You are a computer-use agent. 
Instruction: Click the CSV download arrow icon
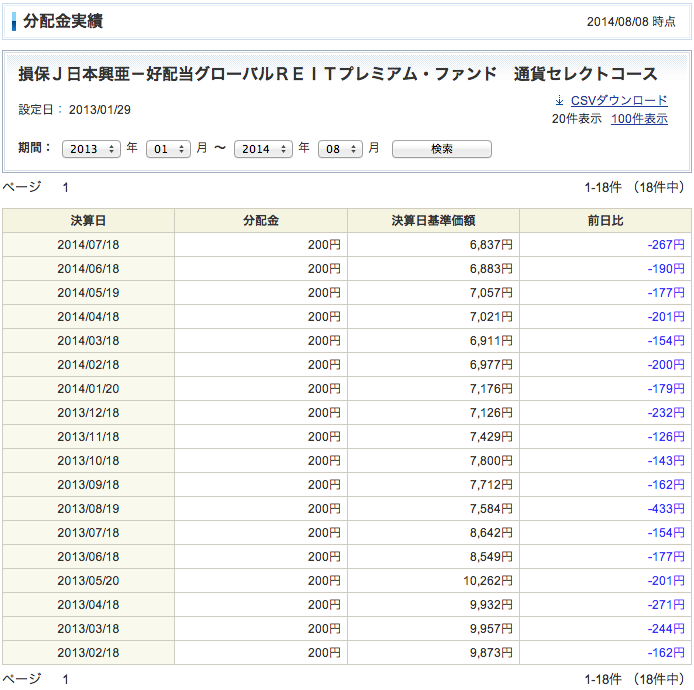coord(559,100)
